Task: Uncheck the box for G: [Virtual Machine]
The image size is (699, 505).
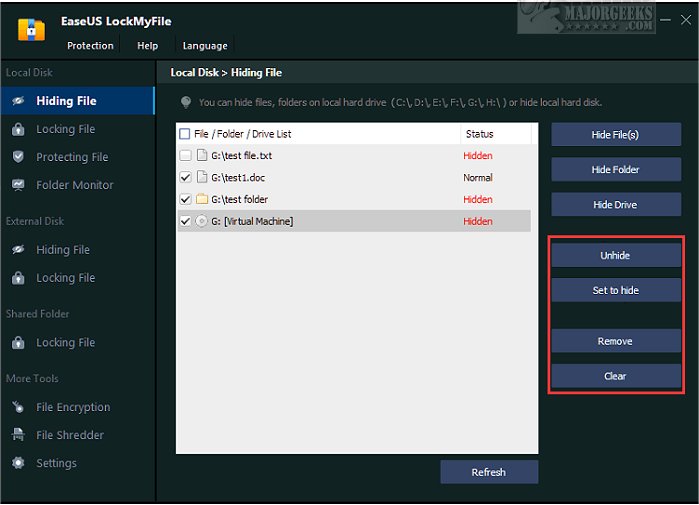Action: [x=185, y=221]
